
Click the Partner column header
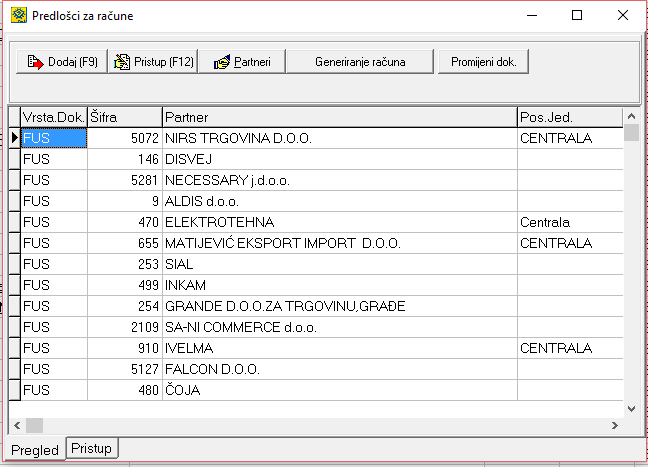click(x=340, y=117)
